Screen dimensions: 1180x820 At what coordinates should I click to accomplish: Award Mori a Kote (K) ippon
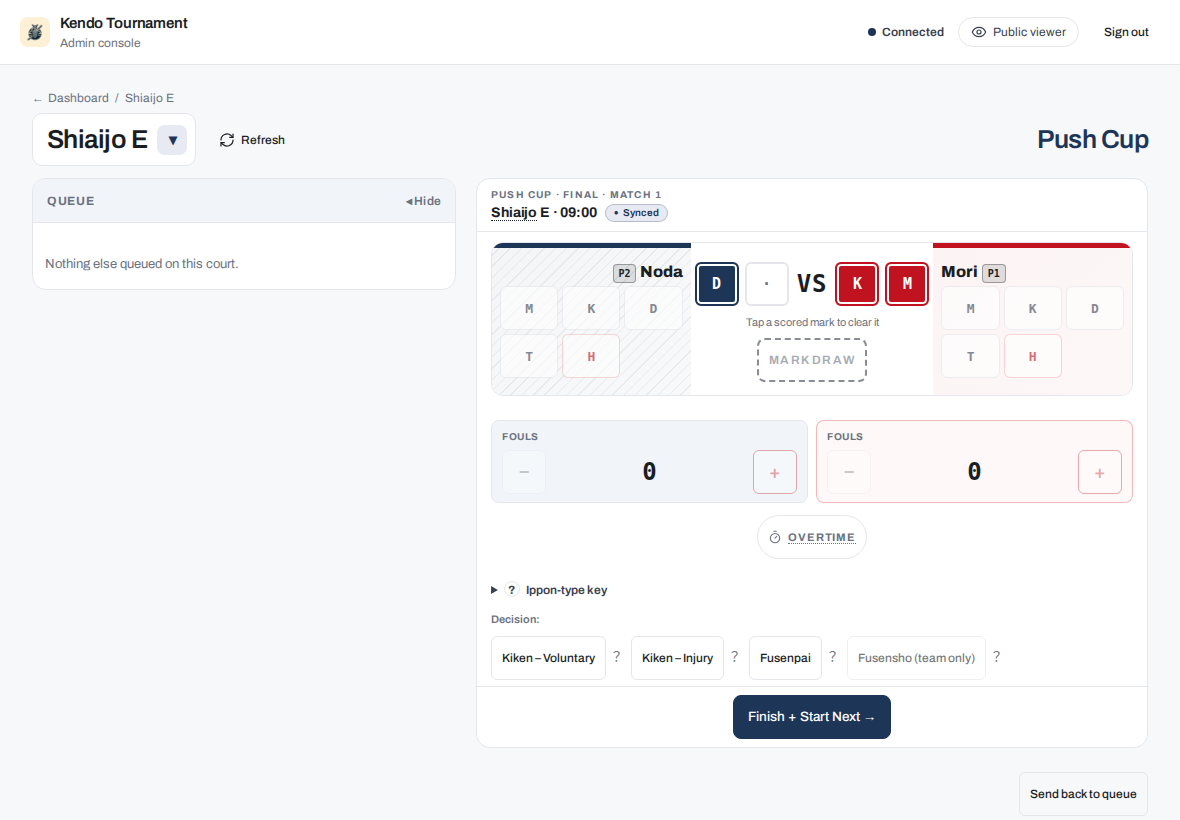click(x=1032, y=308)
